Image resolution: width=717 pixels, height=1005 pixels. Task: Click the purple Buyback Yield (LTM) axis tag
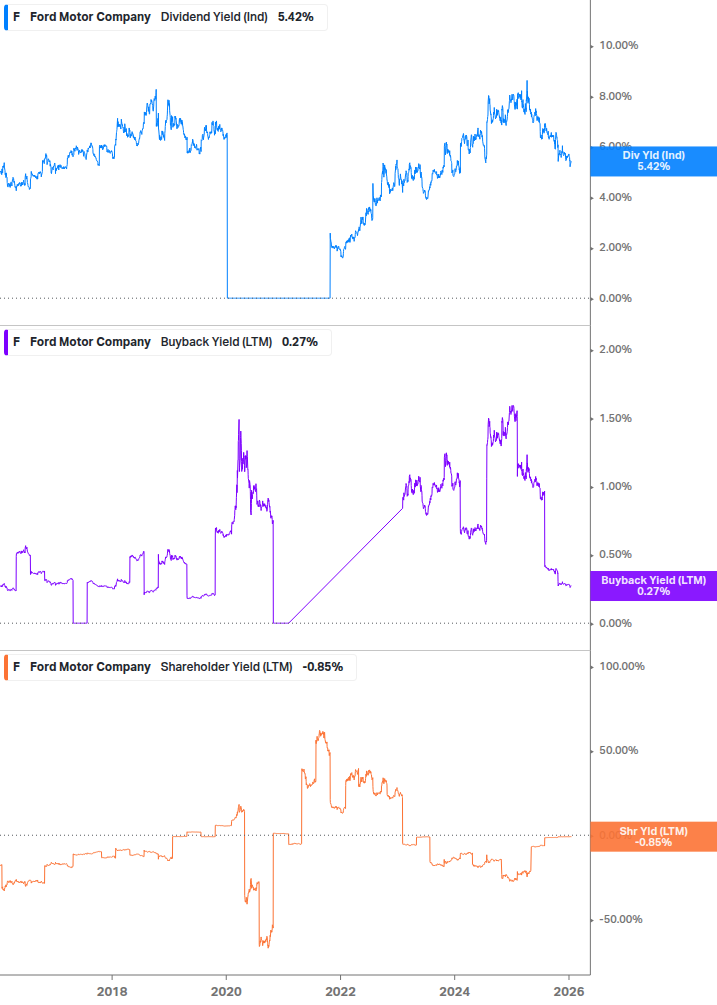[653, 586]
